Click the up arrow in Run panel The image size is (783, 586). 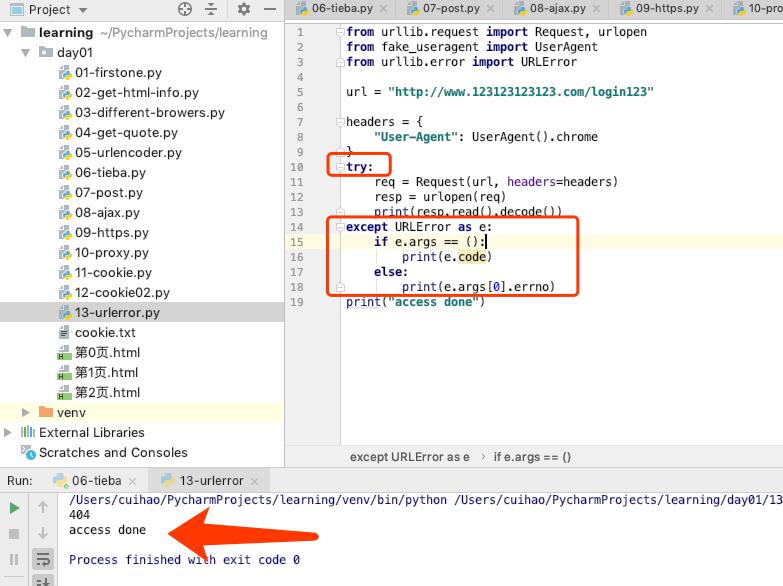[43, 508]
